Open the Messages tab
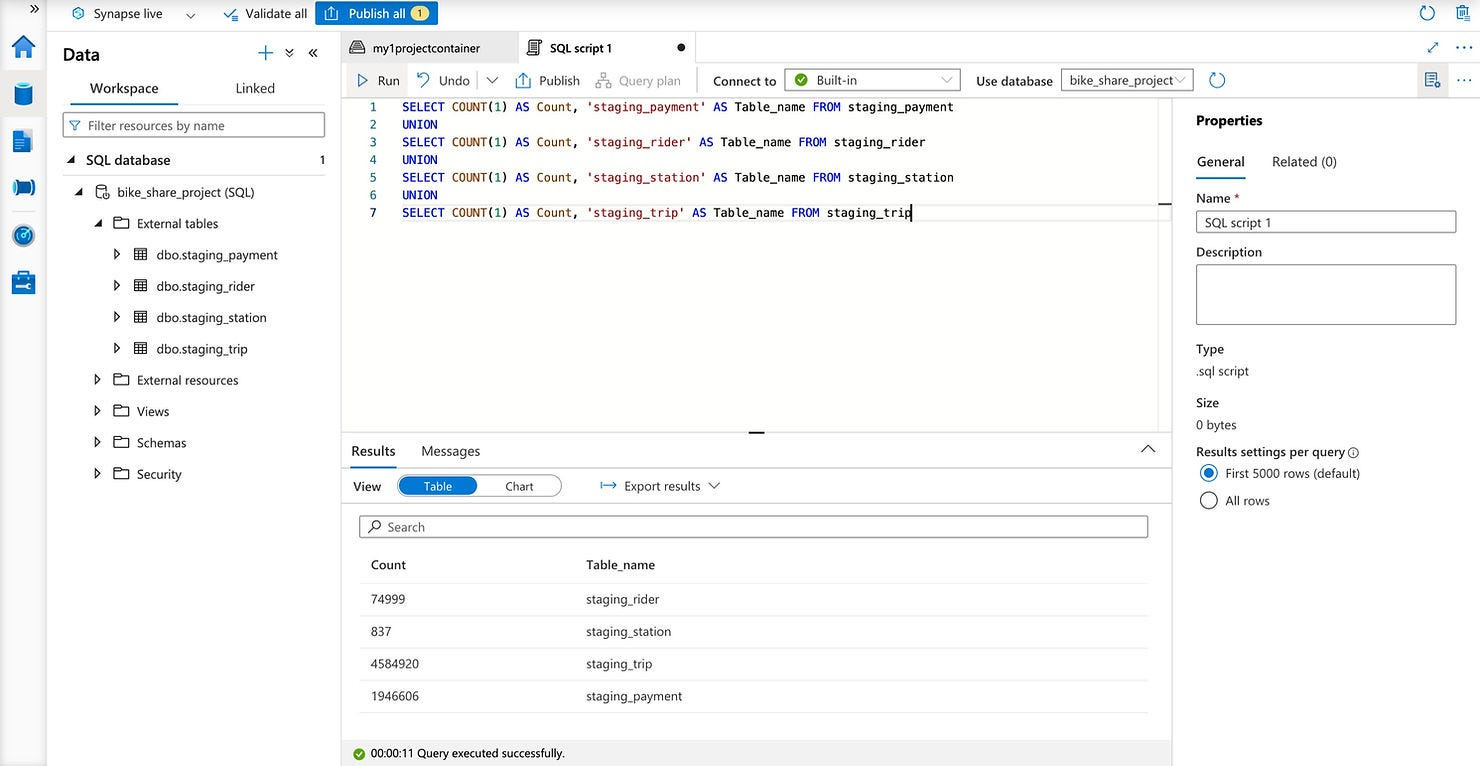 (x=450, y=451)
